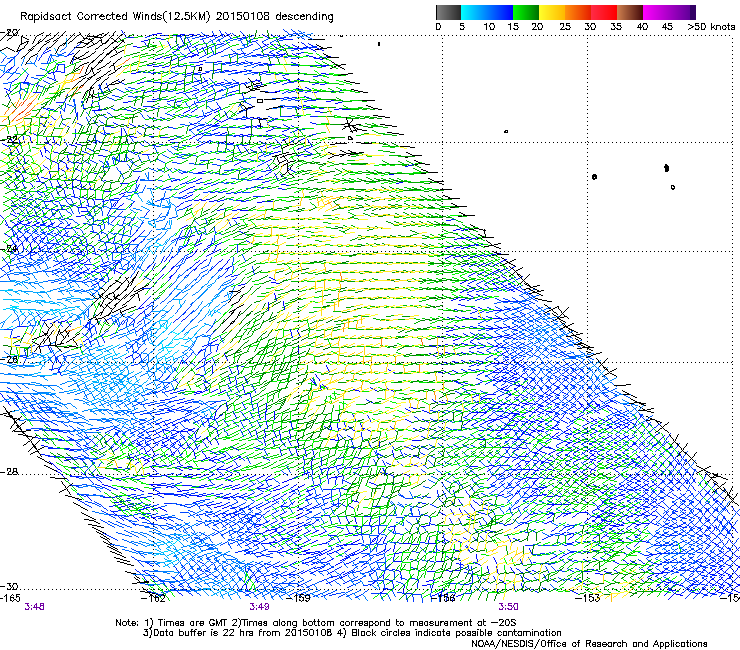This screenshot has width=740, height=650.
Task: Click the '-153' longitude axis label
Action: (588, 598)
